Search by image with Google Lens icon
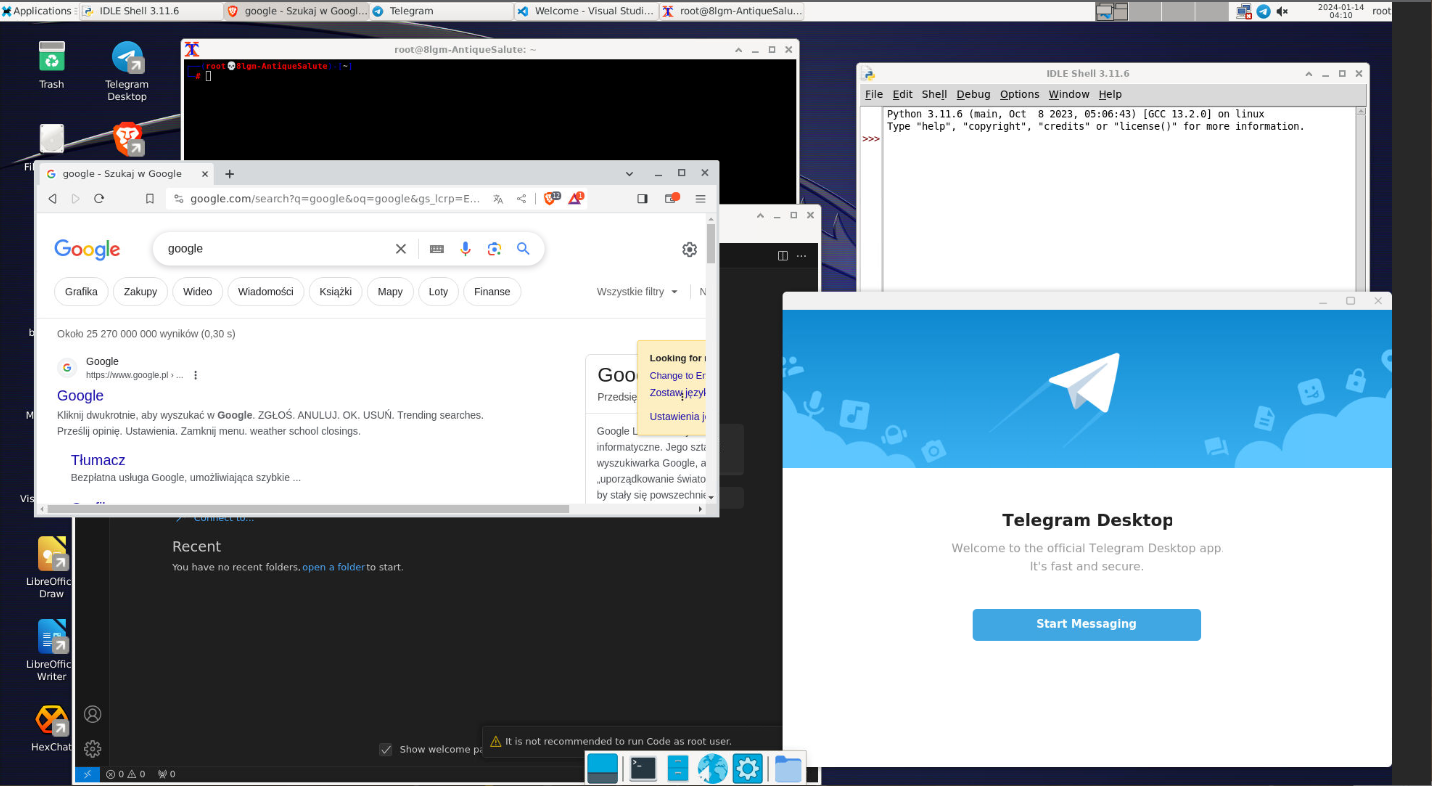The width and height of the screenshot is (1432, 786). click(x=494, y=249)
